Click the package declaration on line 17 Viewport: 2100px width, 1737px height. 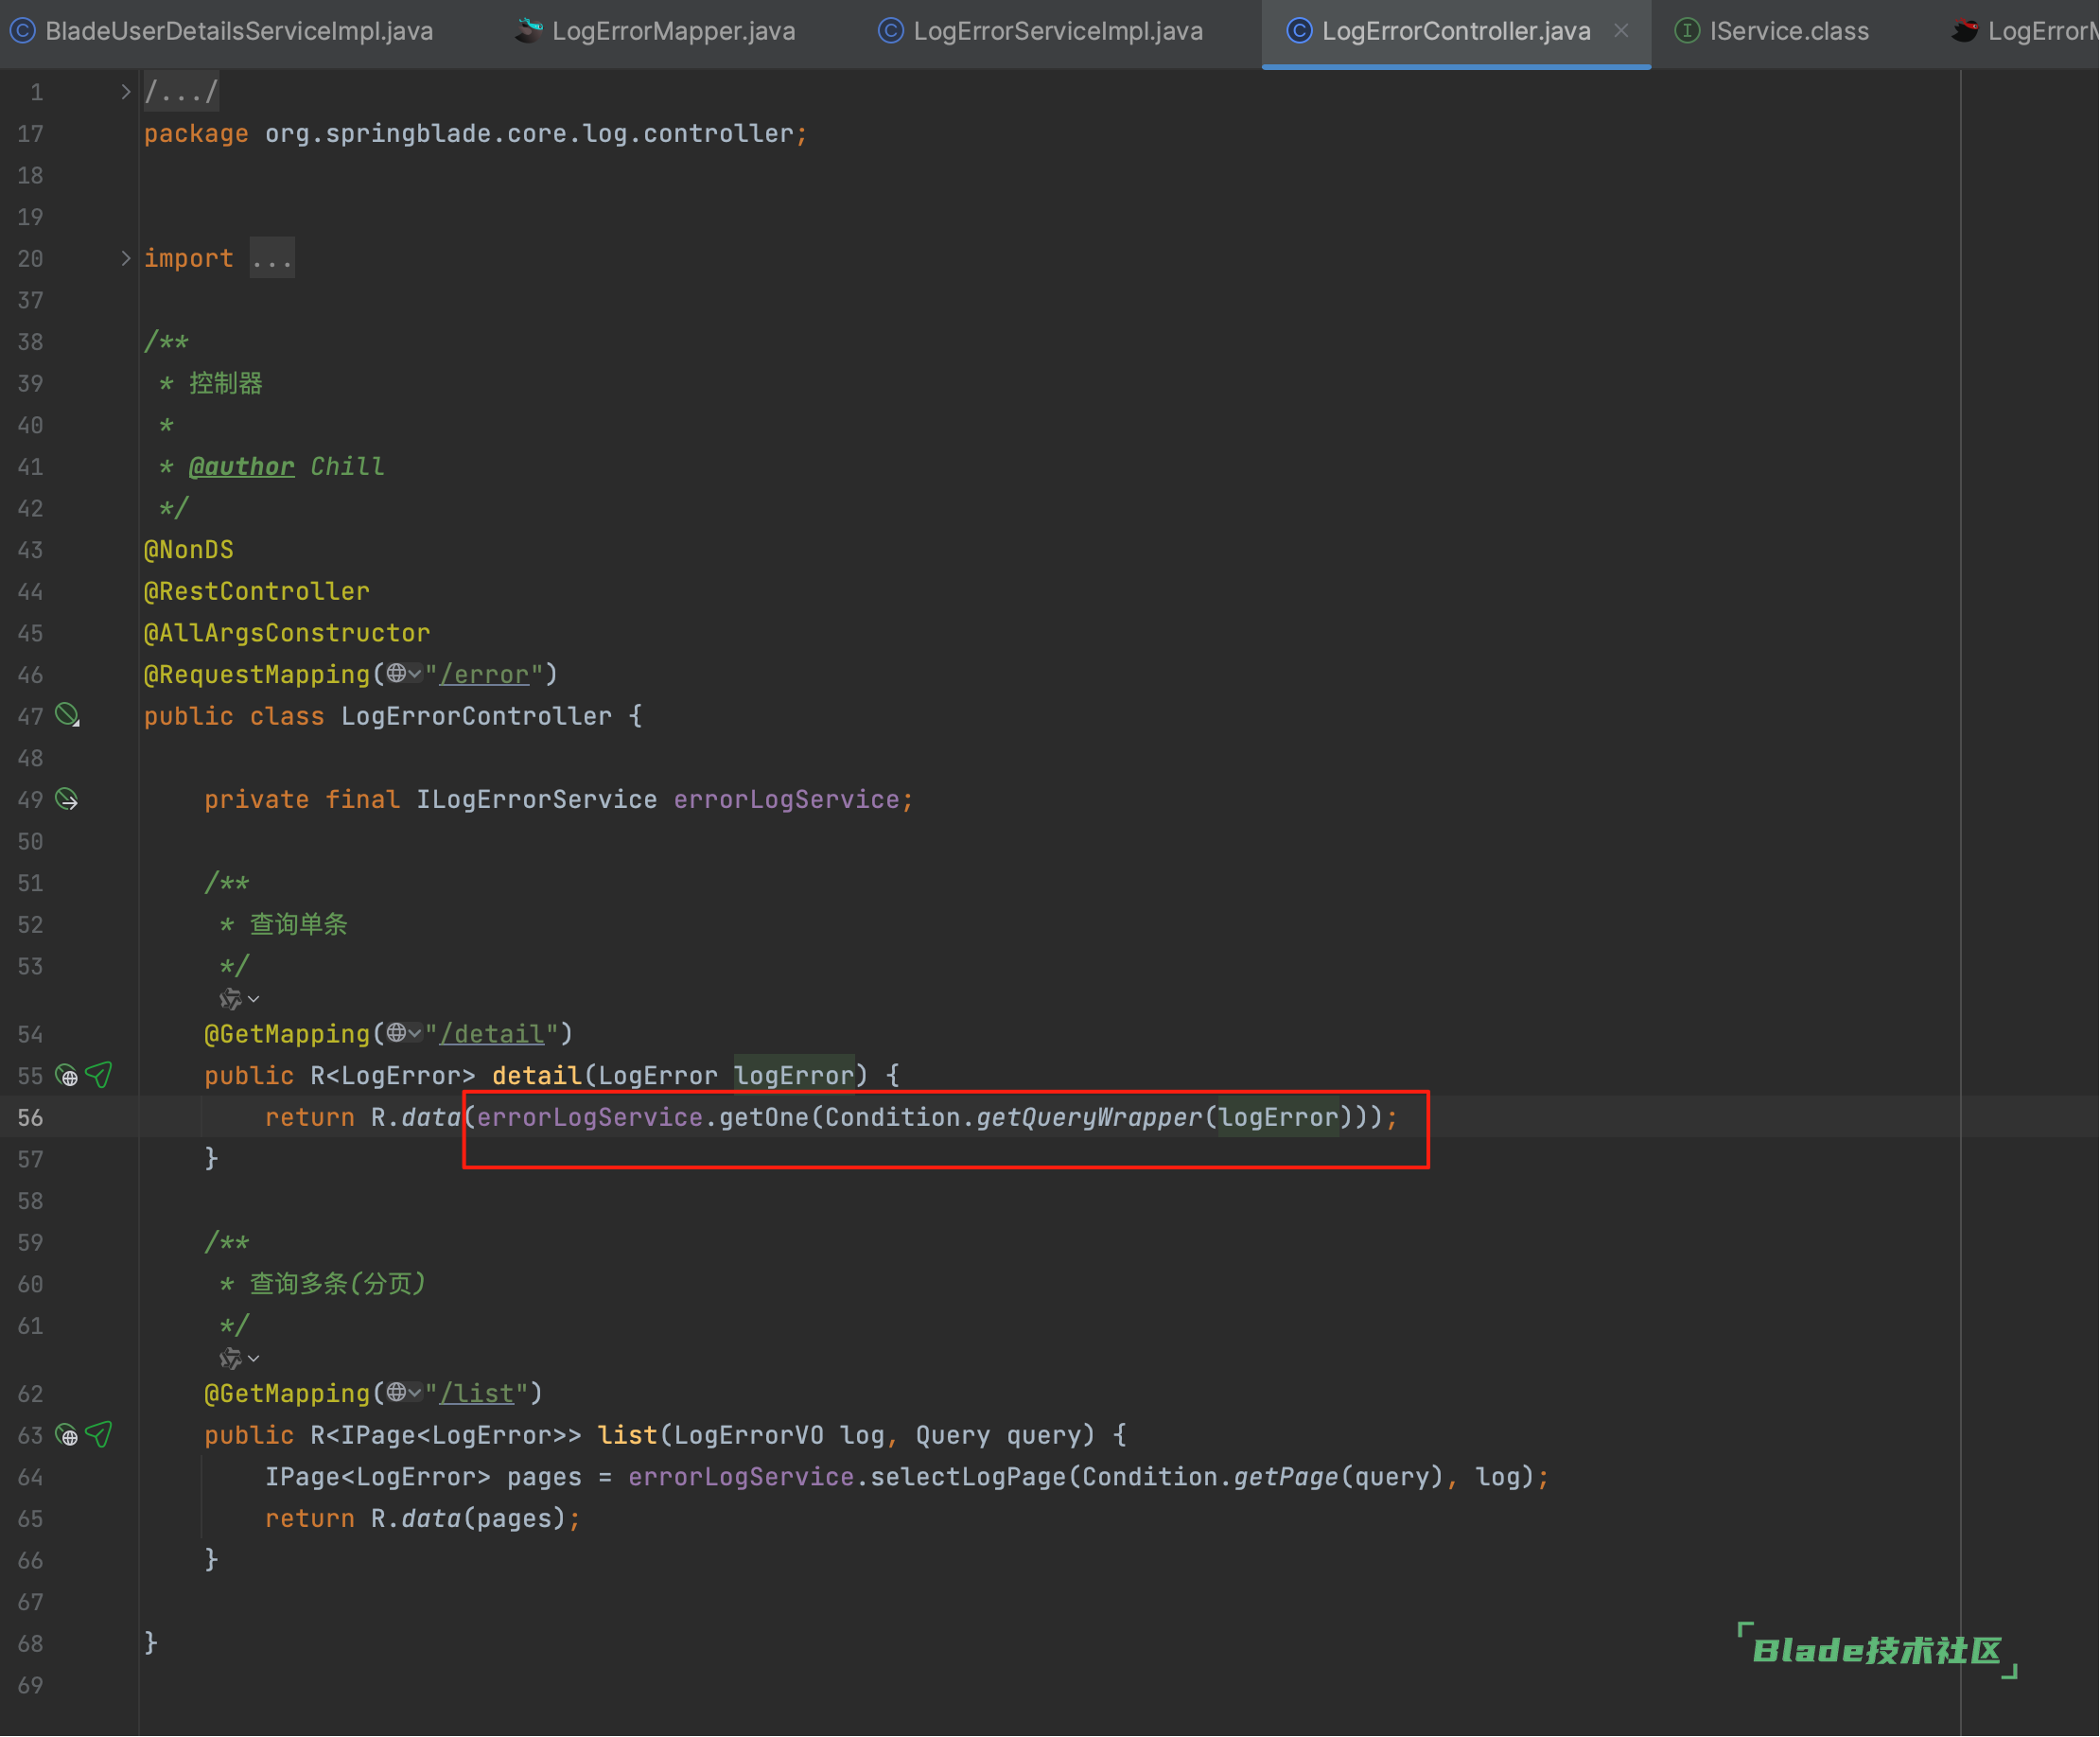475,134
